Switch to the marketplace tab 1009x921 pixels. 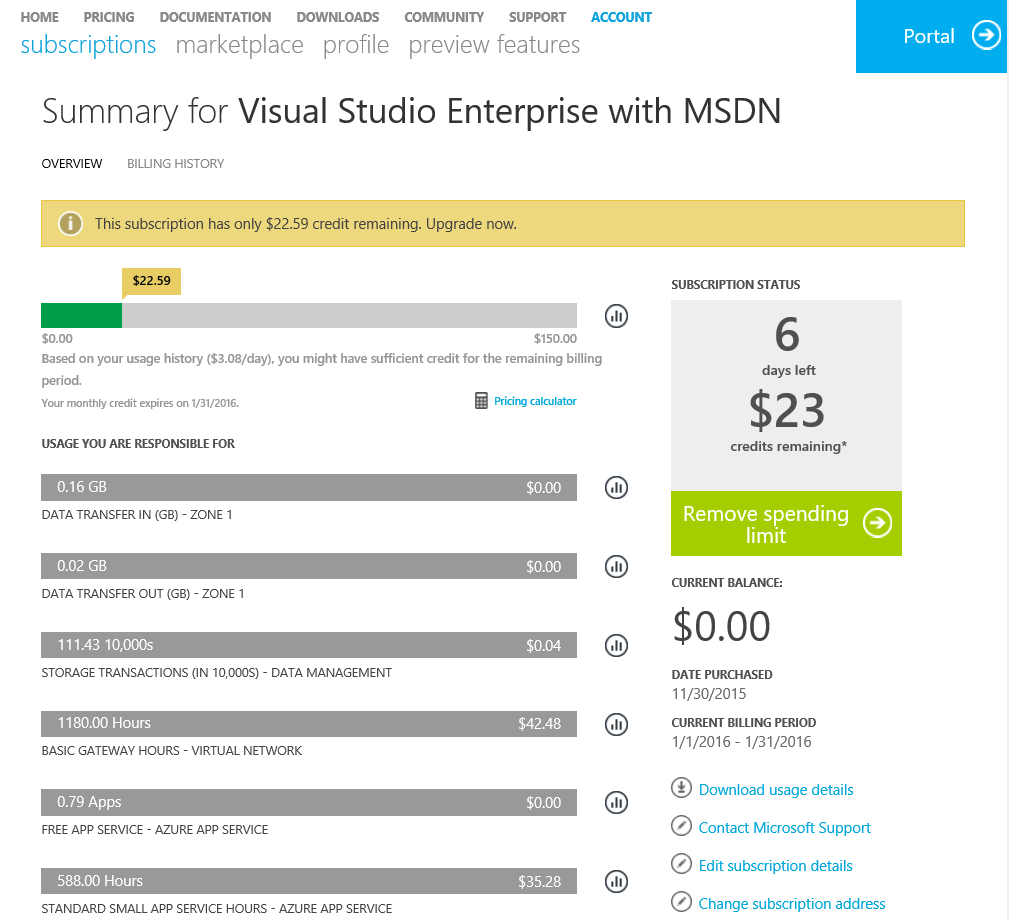239,45
